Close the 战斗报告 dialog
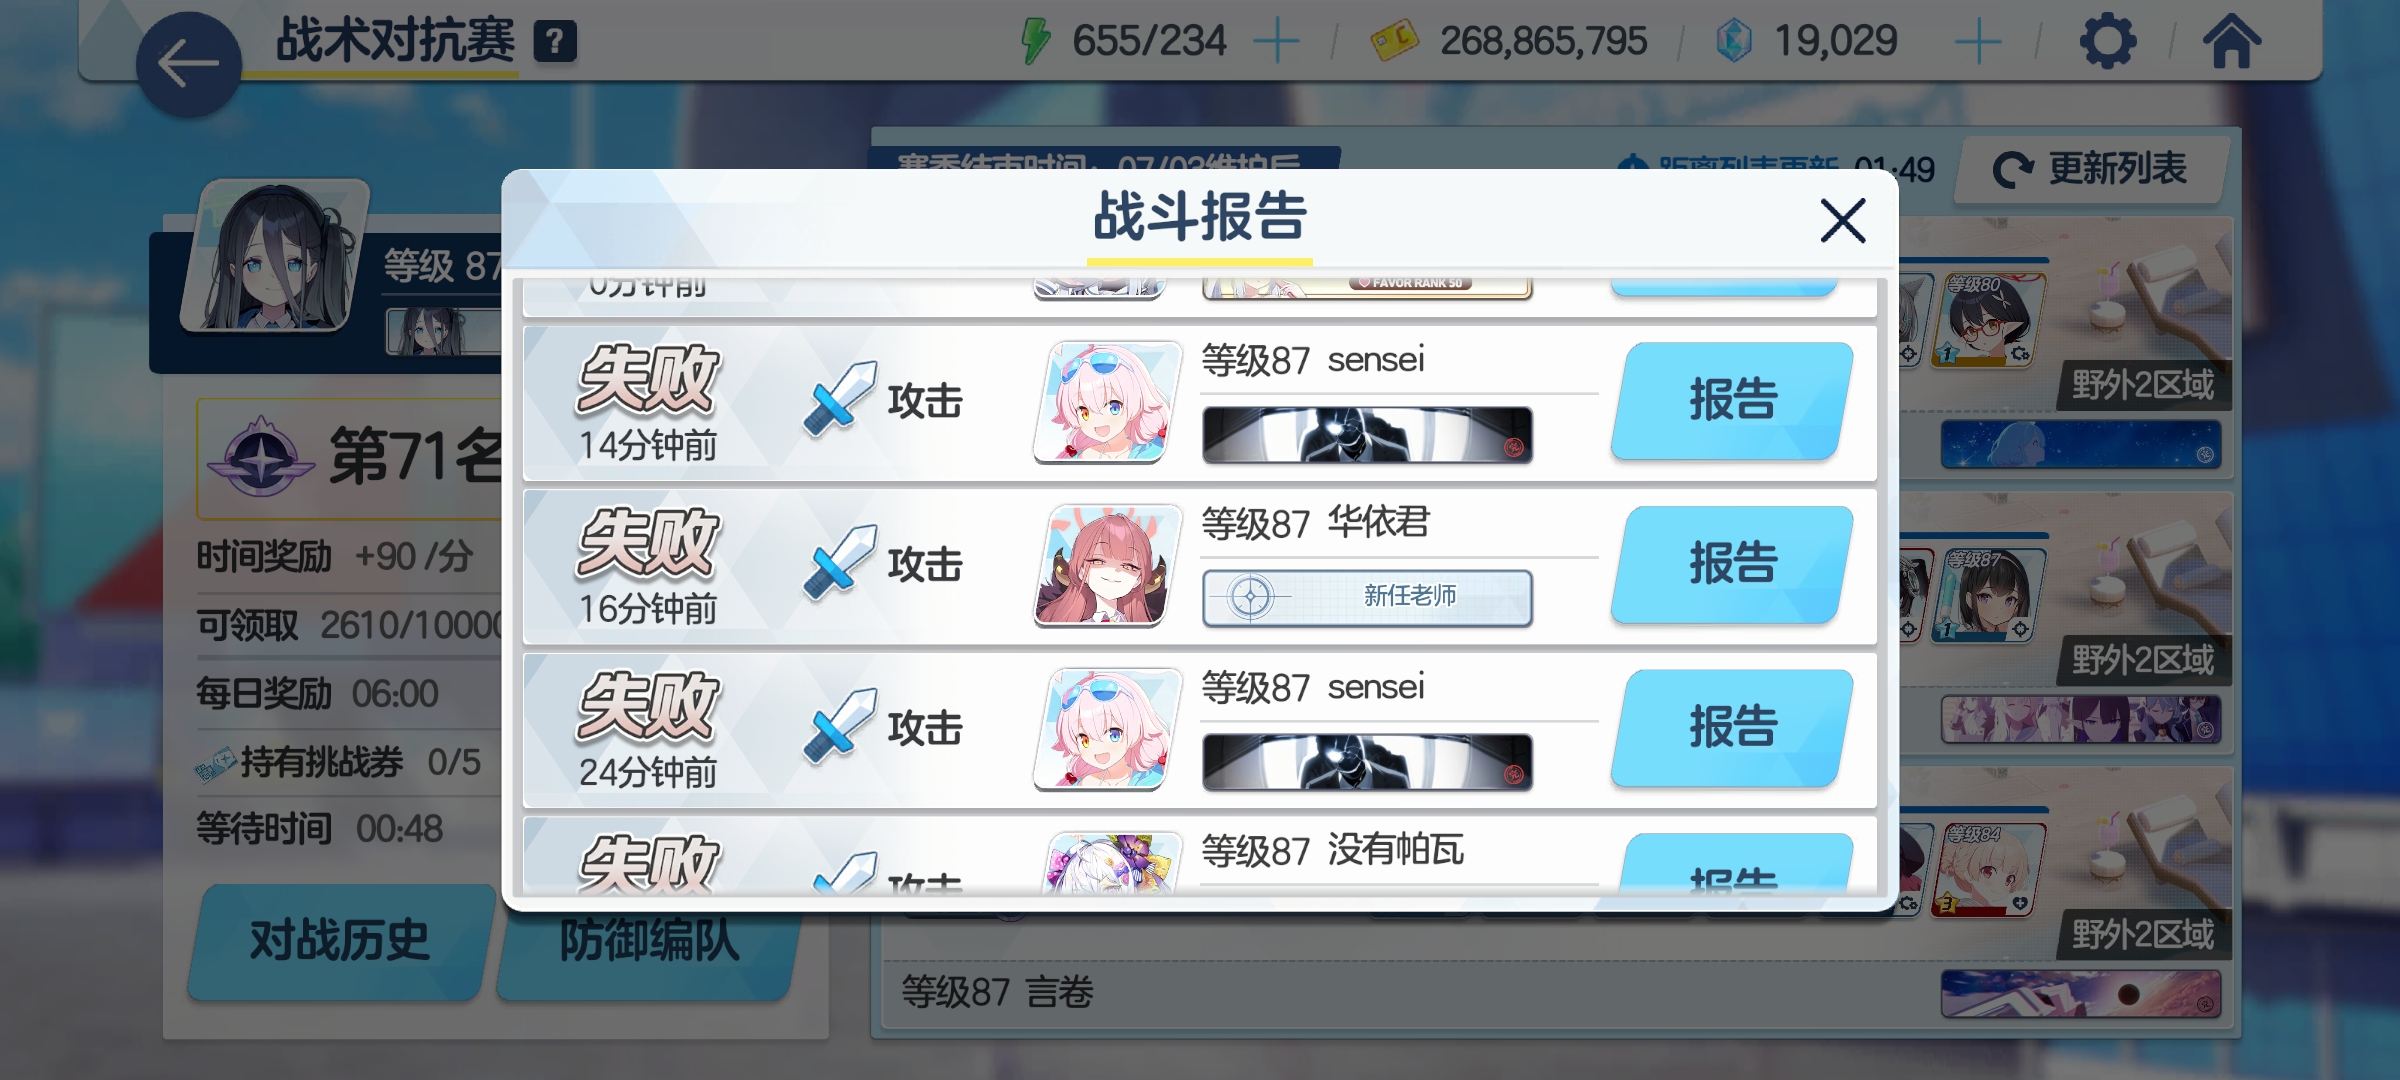 (x=1843, y=220)
